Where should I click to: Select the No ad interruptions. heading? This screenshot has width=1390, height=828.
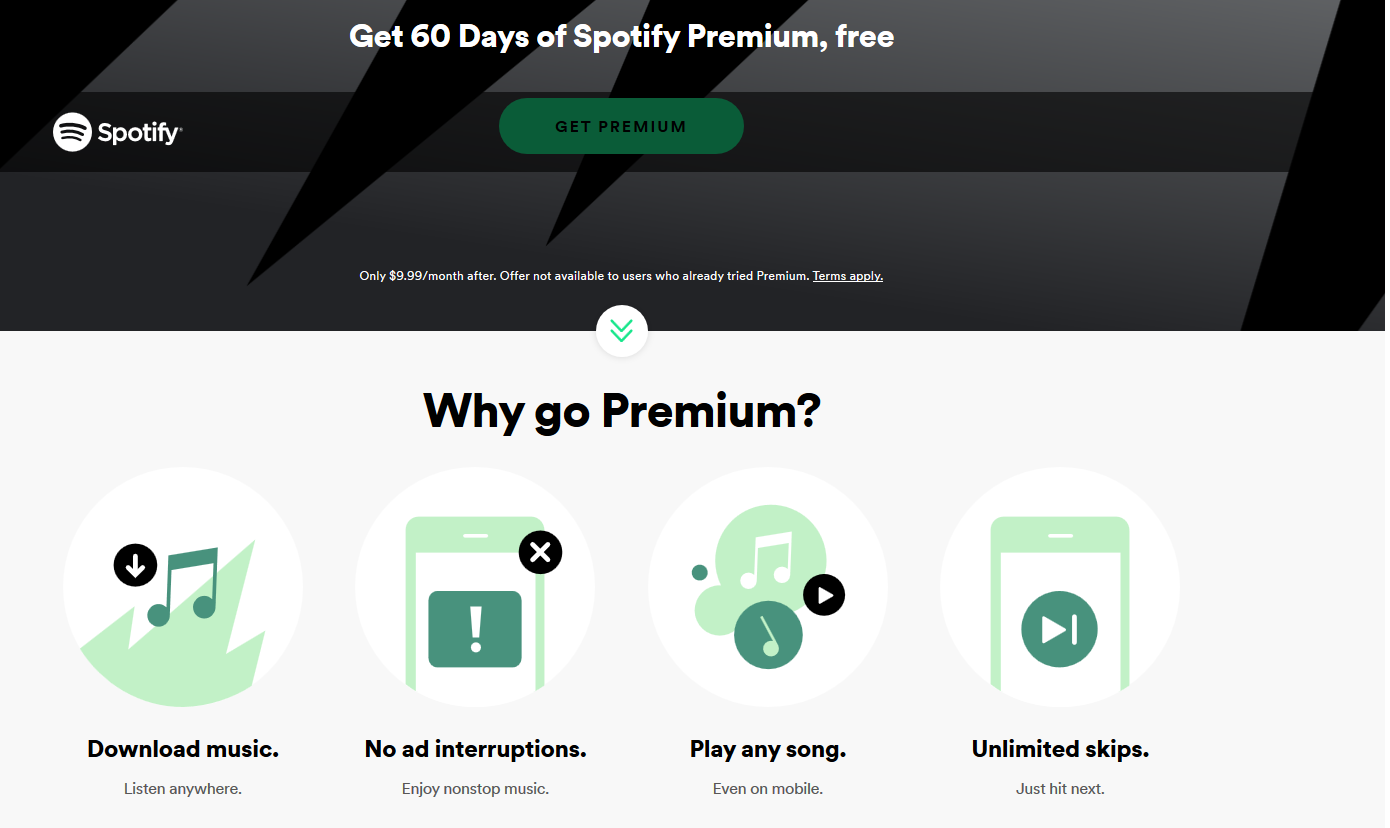(475, 749)
